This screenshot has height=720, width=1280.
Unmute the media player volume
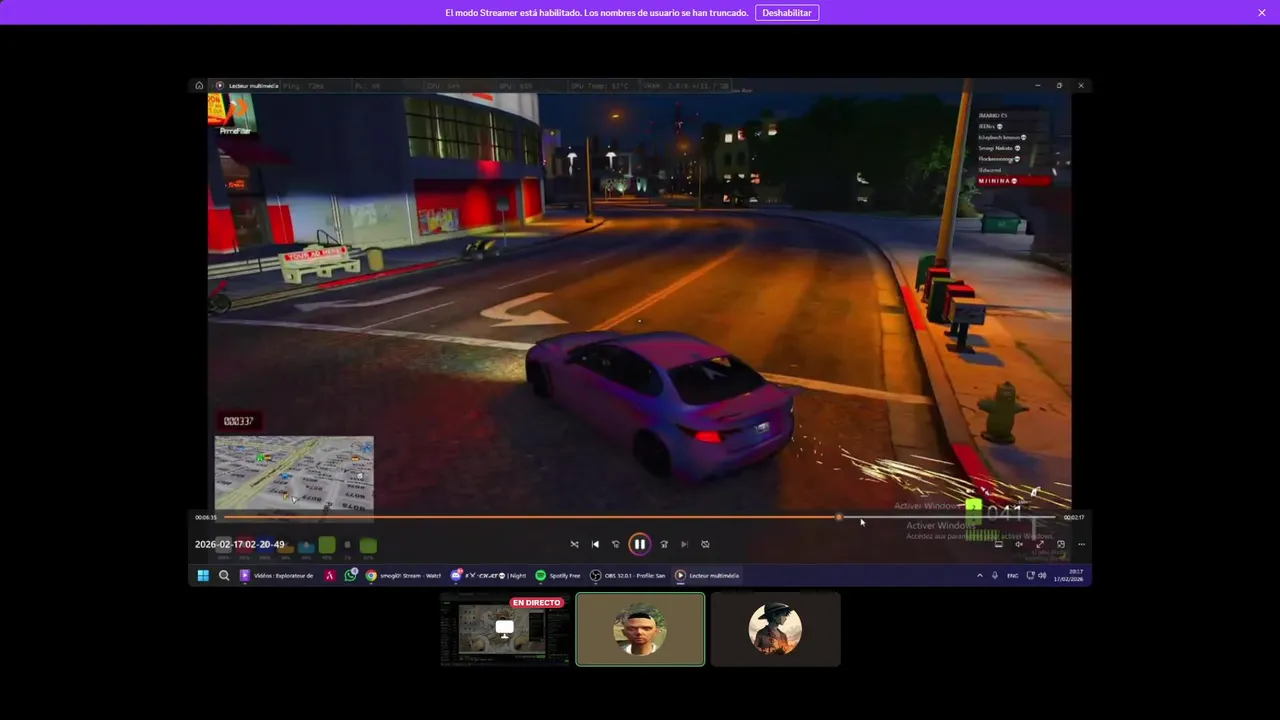point(1019,544)
